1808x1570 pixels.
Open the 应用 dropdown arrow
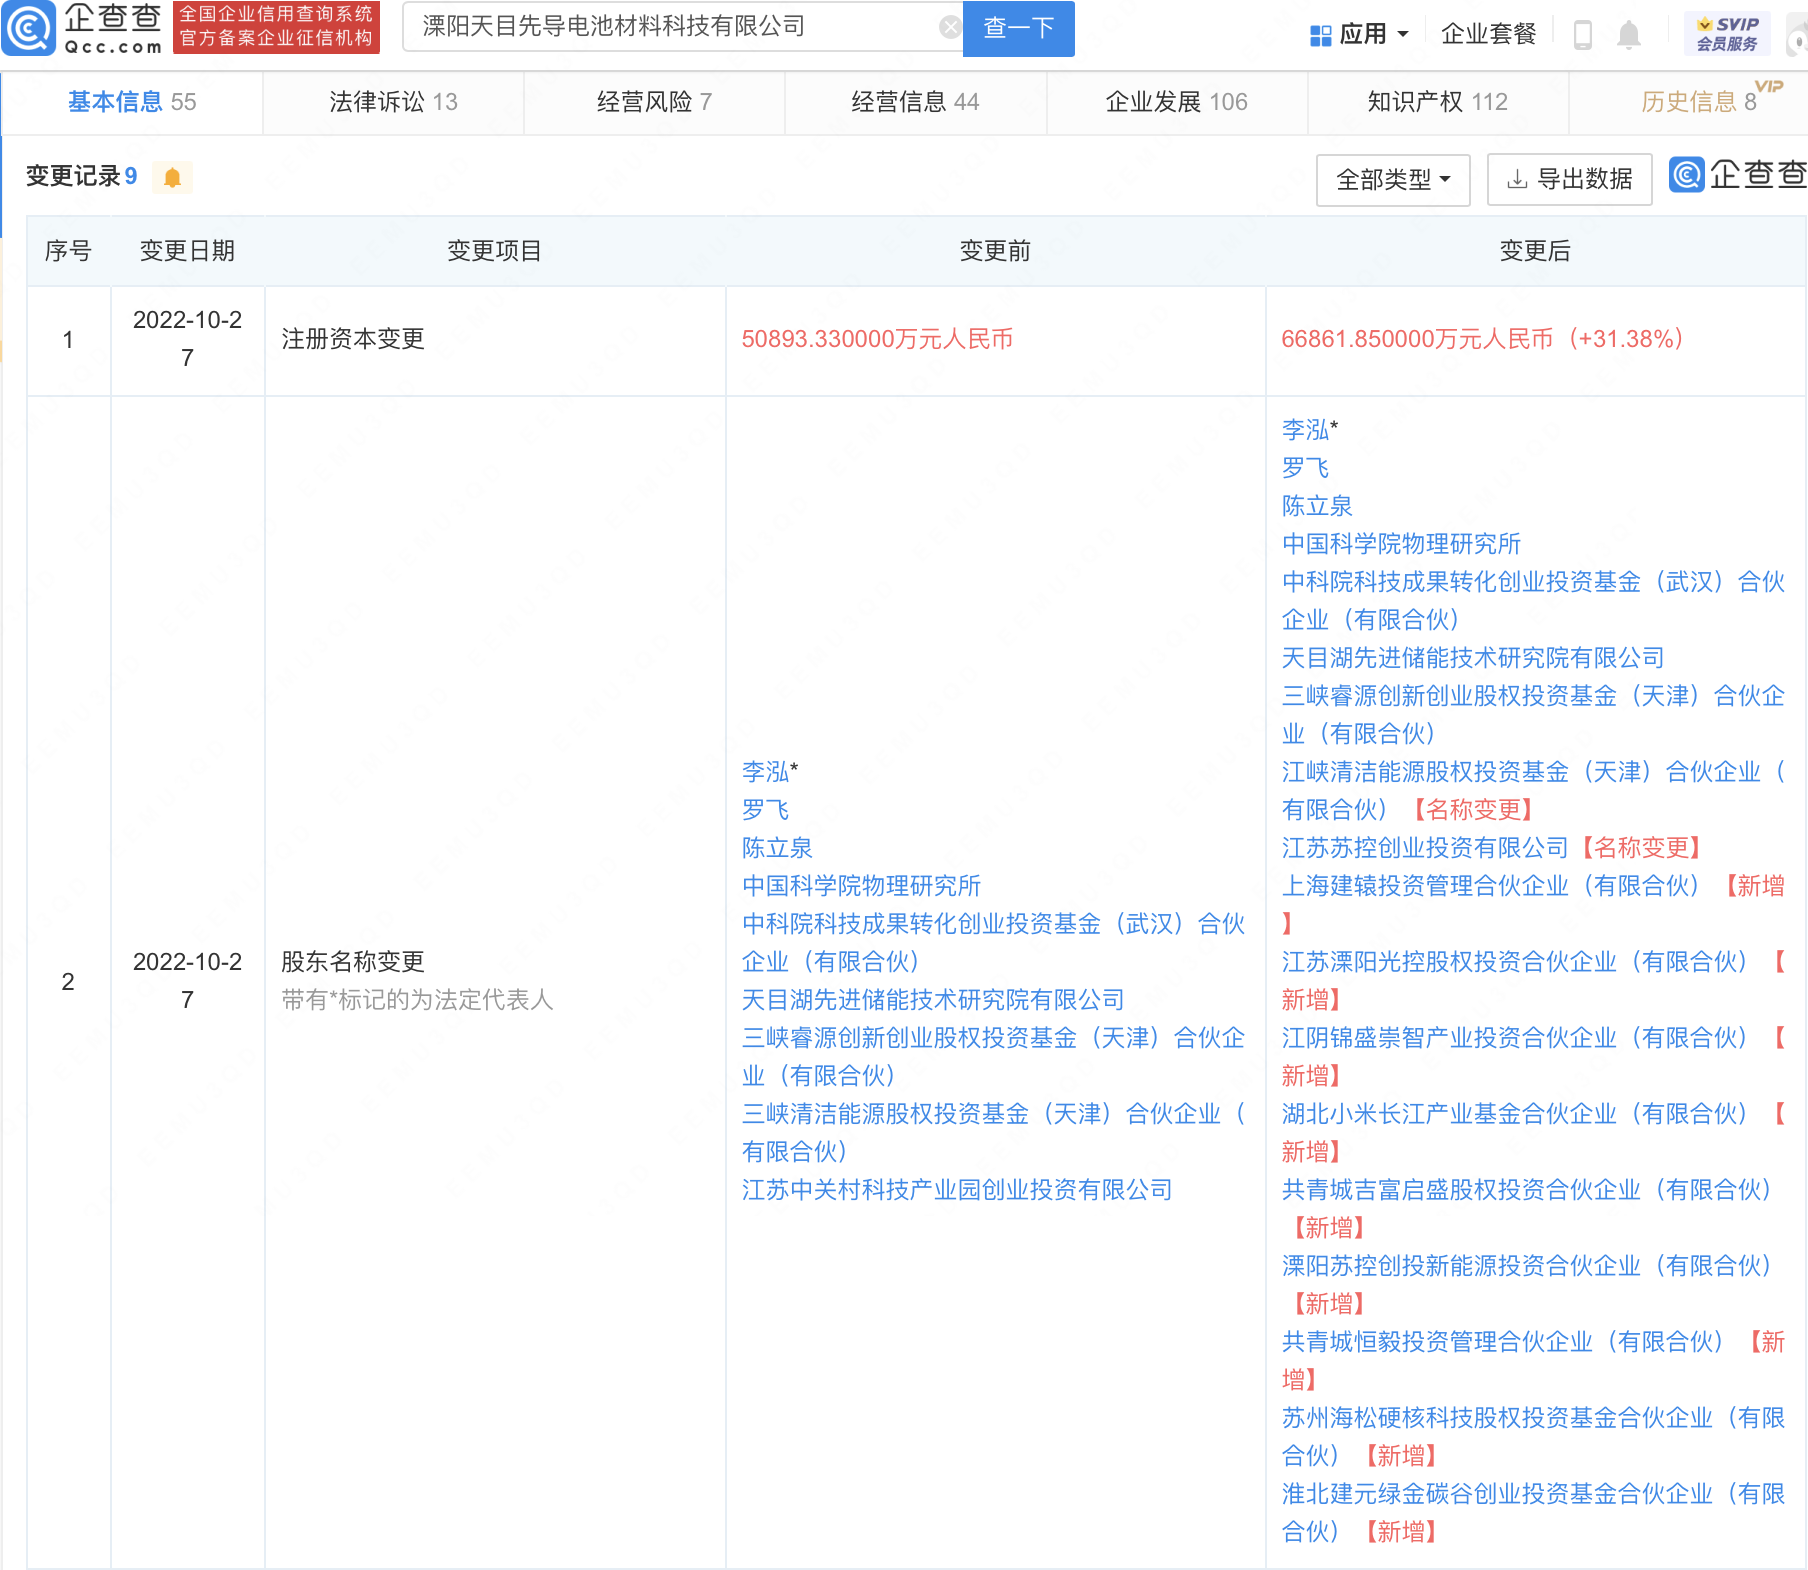[1403, 35]
